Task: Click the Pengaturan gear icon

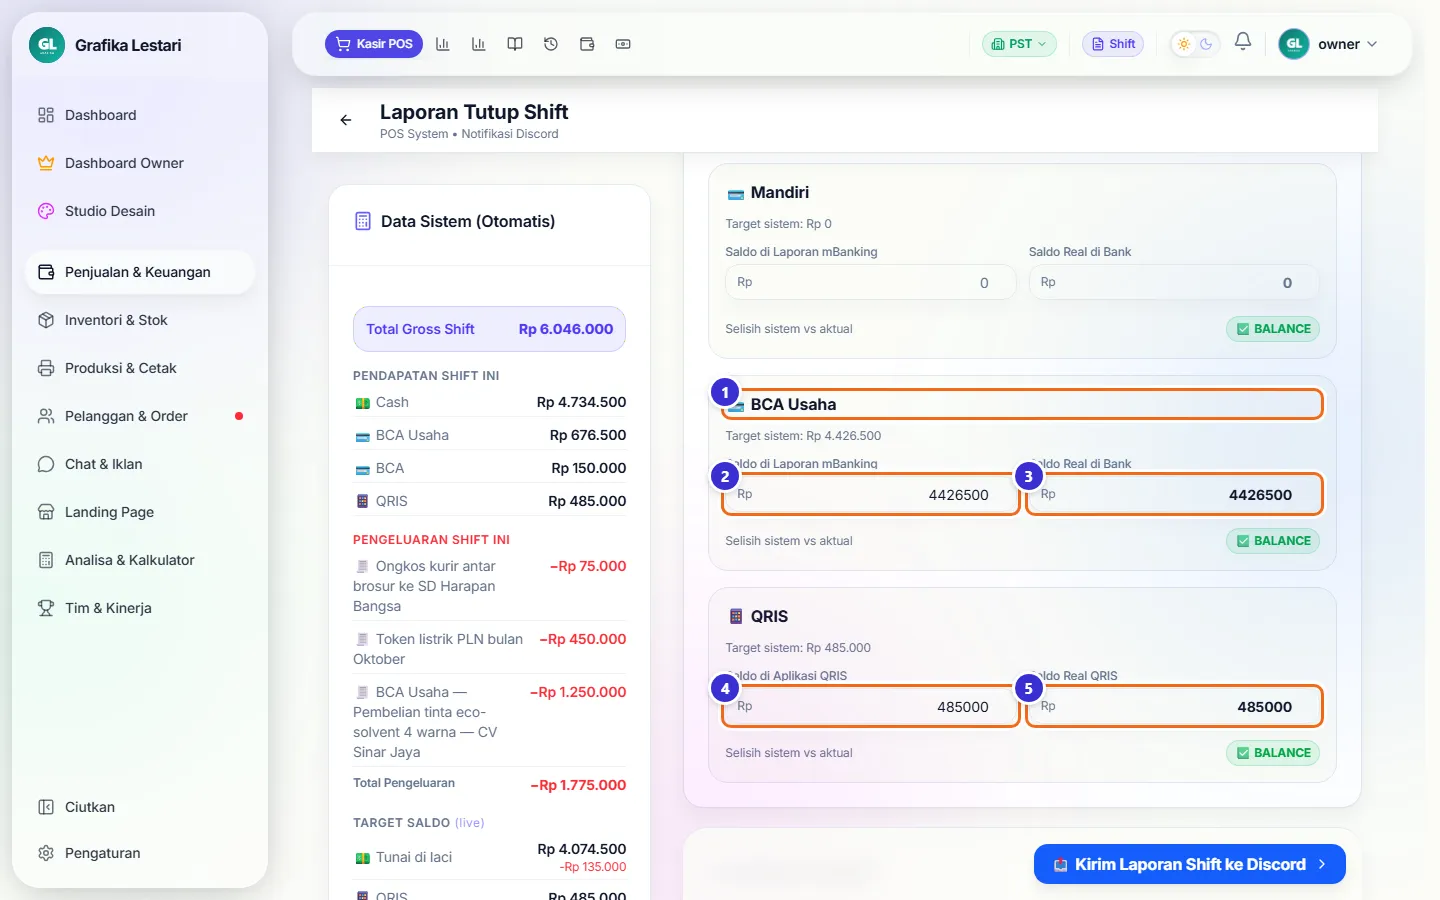Action: [46, 853]
